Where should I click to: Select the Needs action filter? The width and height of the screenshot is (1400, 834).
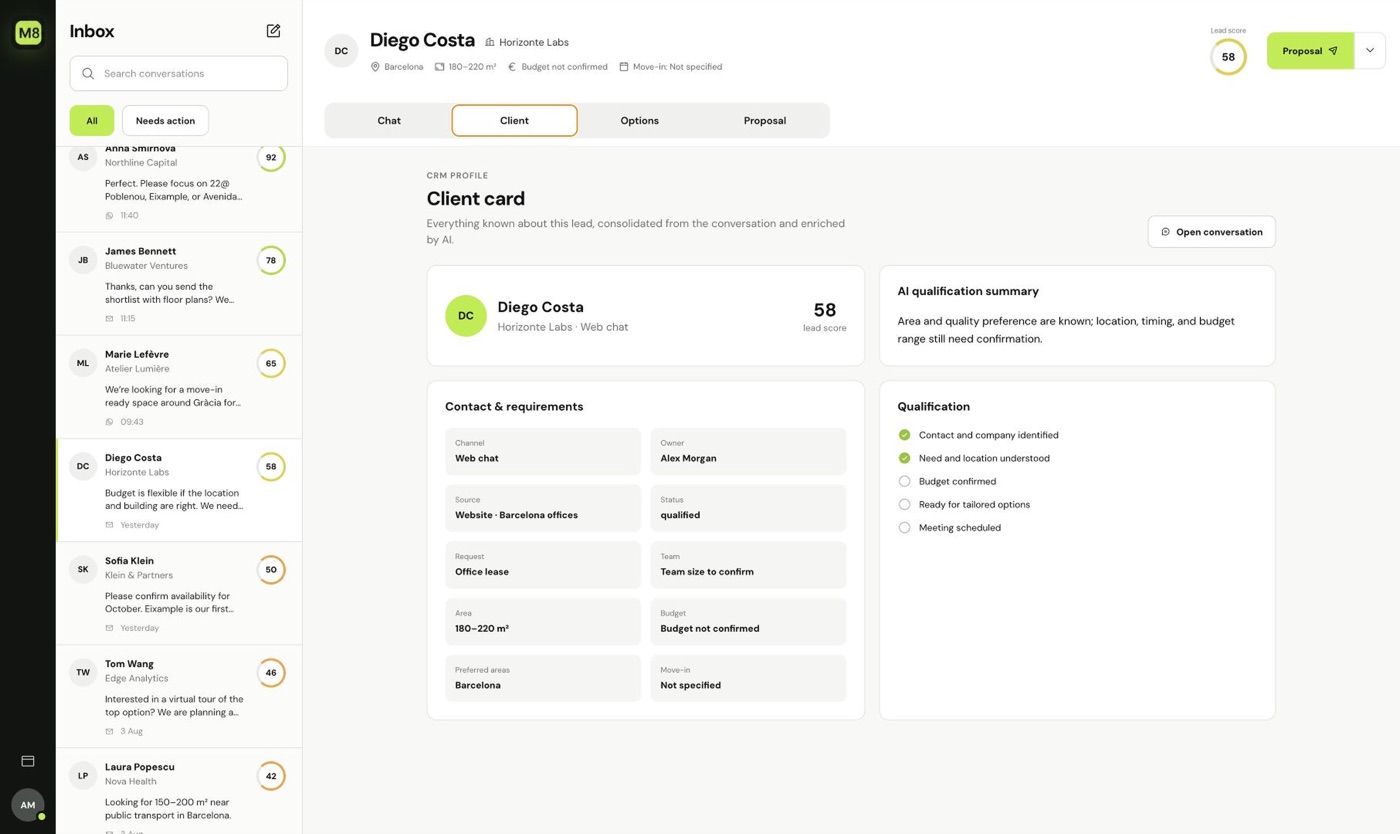165,120
